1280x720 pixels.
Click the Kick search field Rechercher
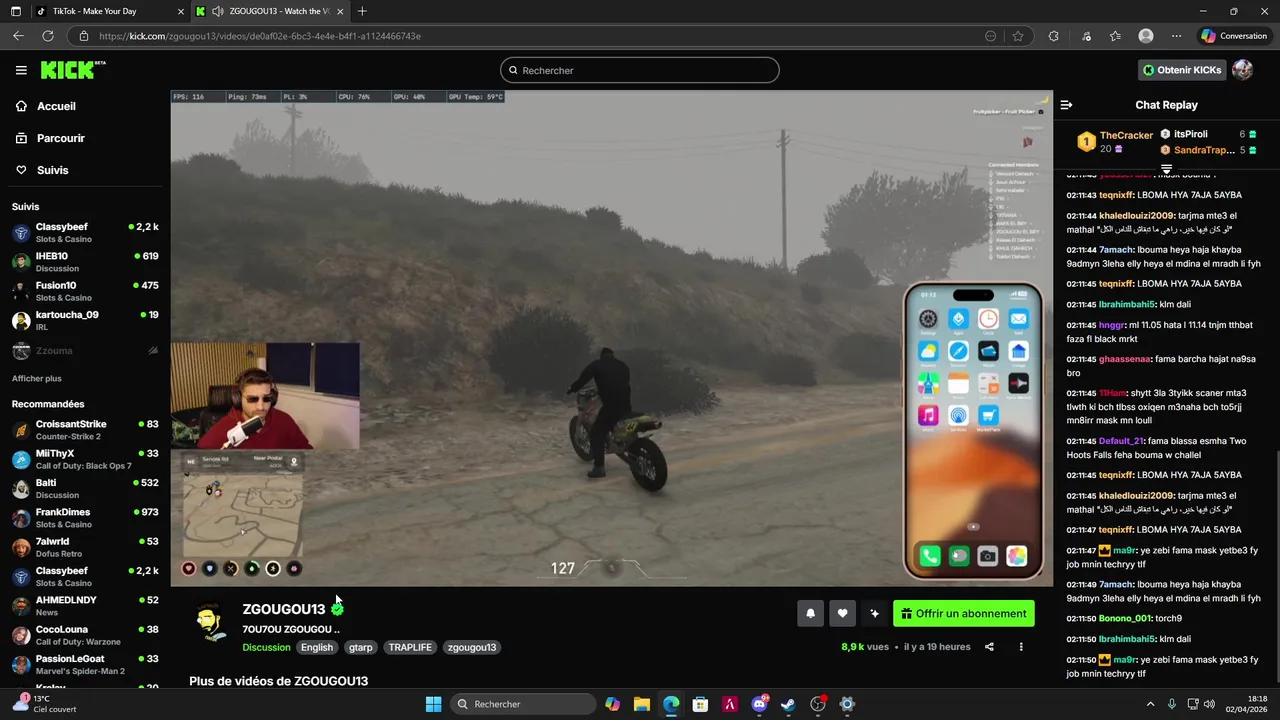(x=640, y=70)
